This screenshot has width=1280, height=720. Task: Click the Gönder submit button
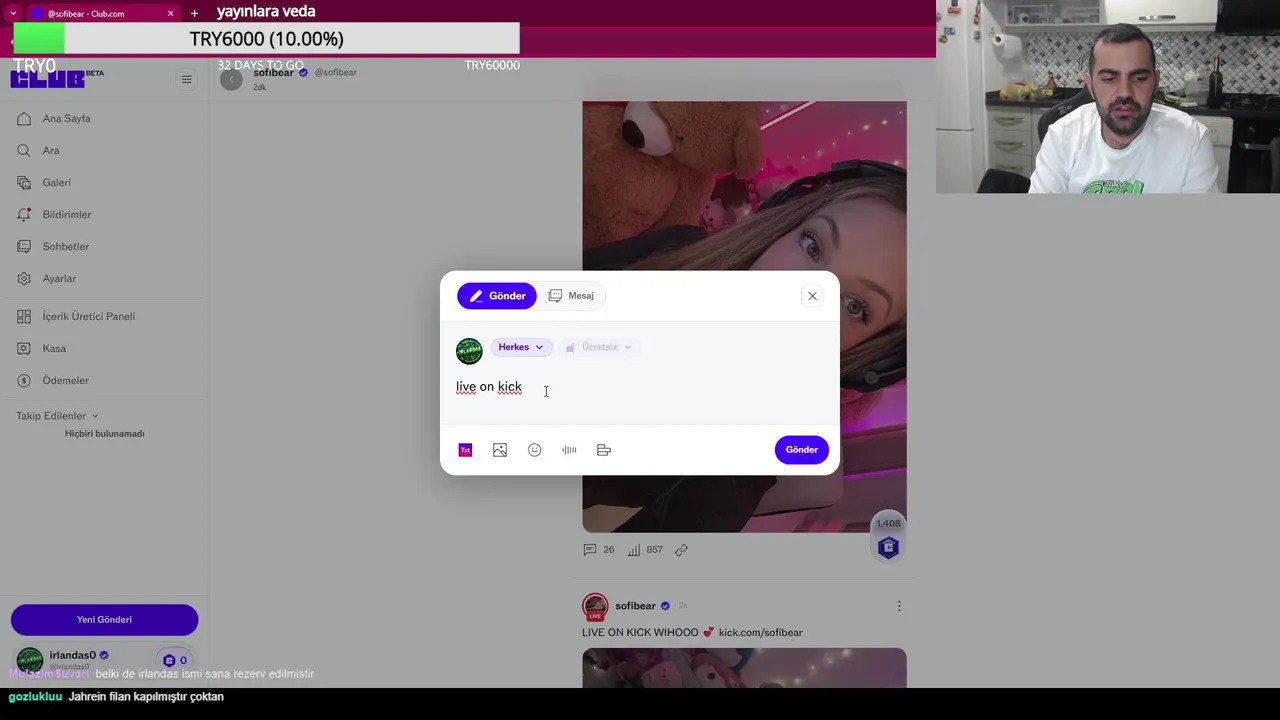(801, 450)
